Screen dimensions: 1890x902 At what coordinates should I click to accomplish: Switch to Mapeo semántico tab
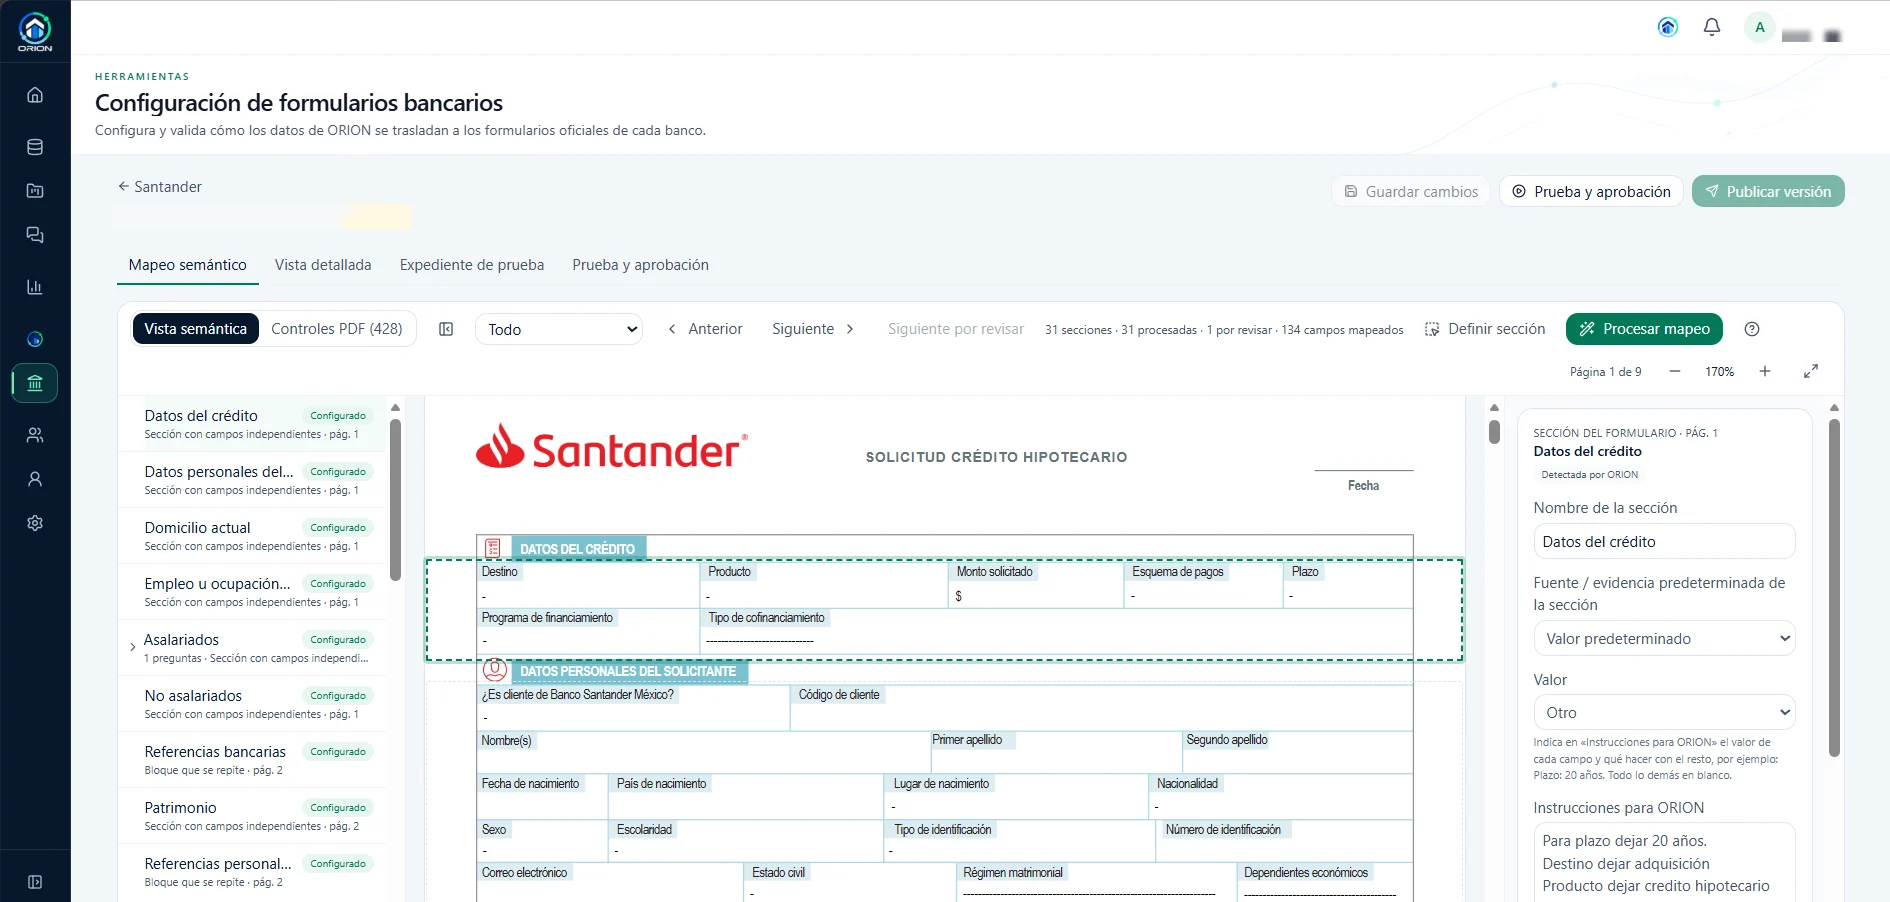188,265
